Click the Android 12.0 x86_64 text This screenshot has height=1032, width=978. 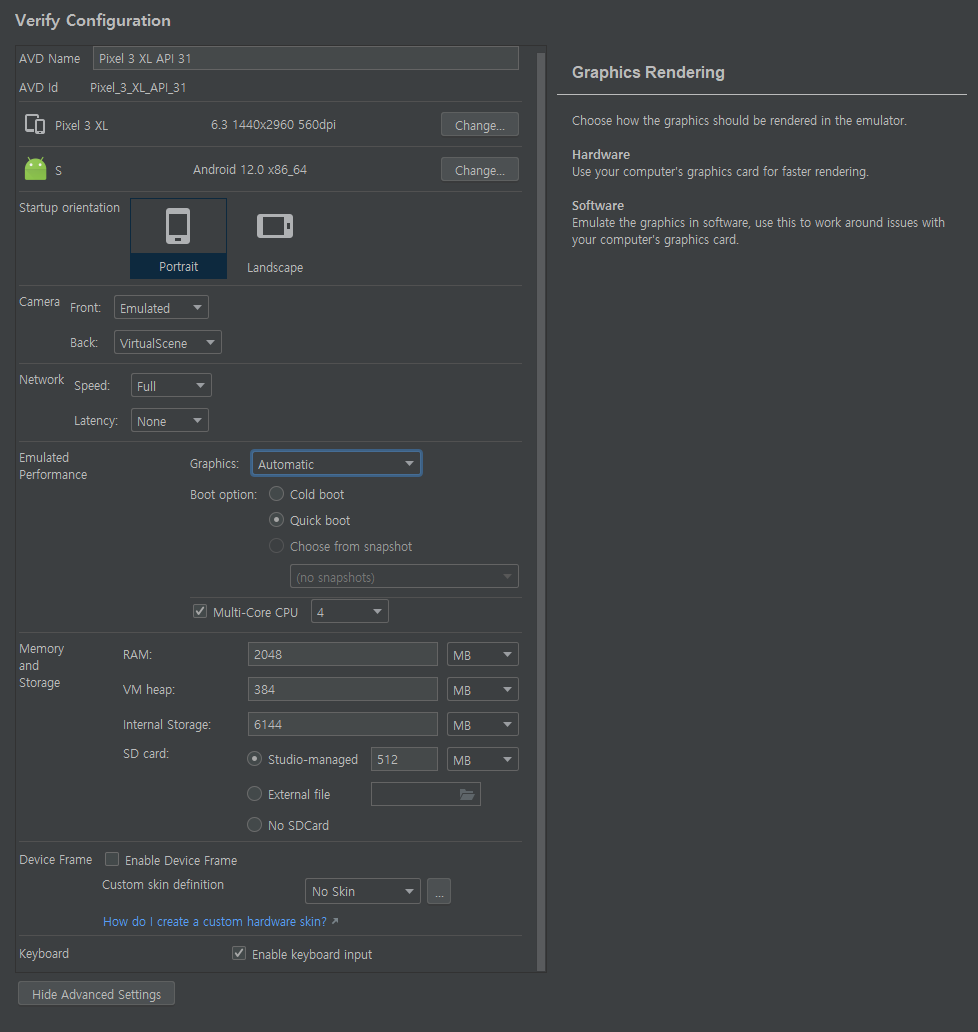pyautogui.click(x=250, y=169)
